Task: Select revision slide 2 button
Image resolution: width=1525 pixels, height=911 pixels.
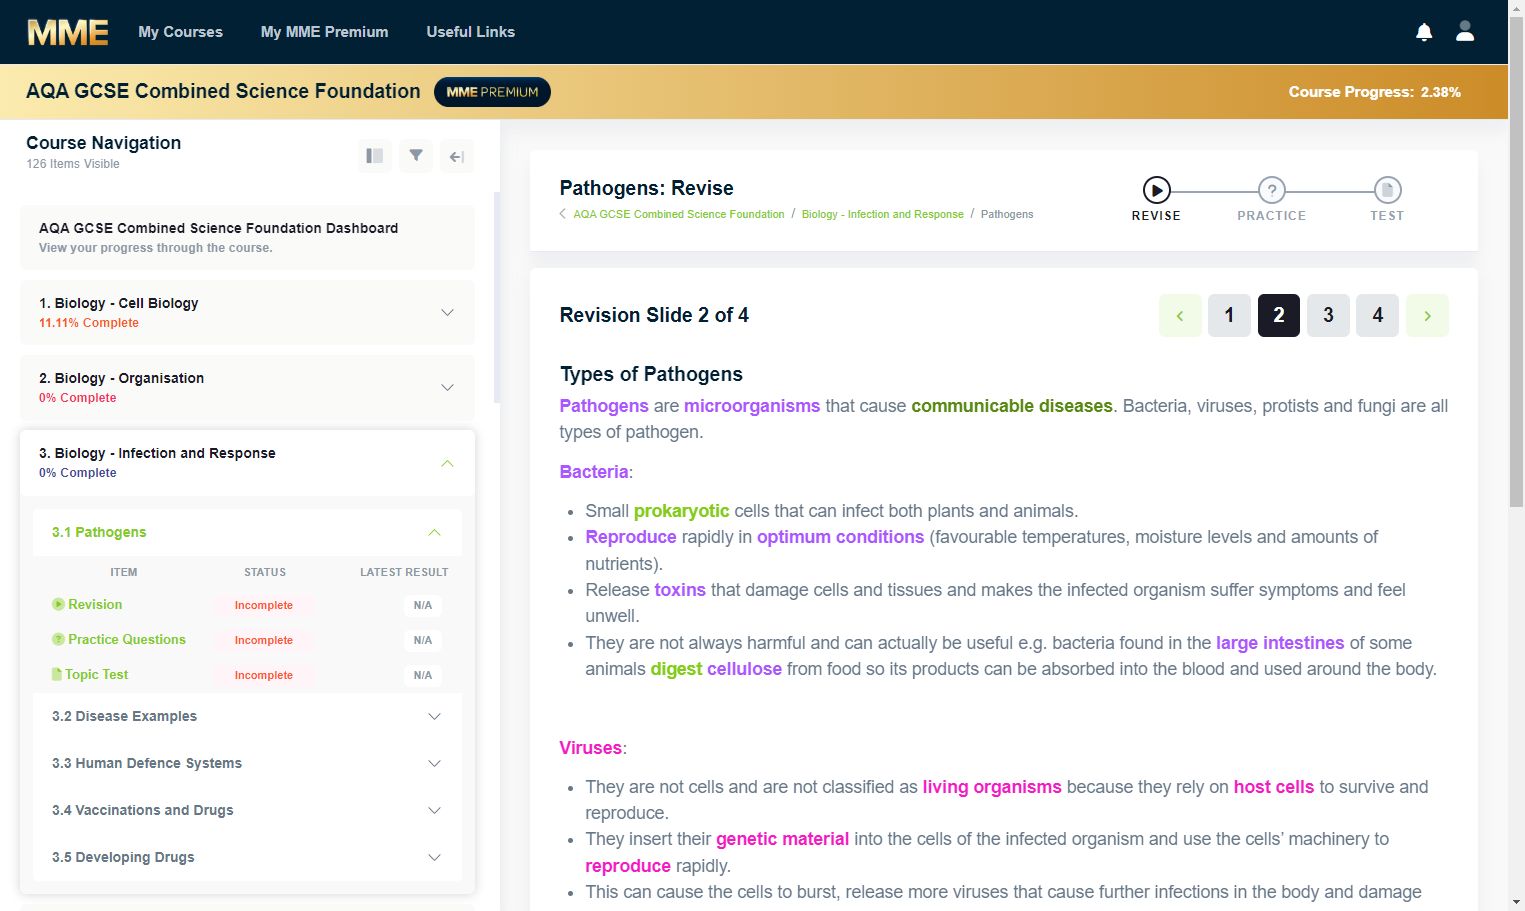Action: pos(1279,315)
